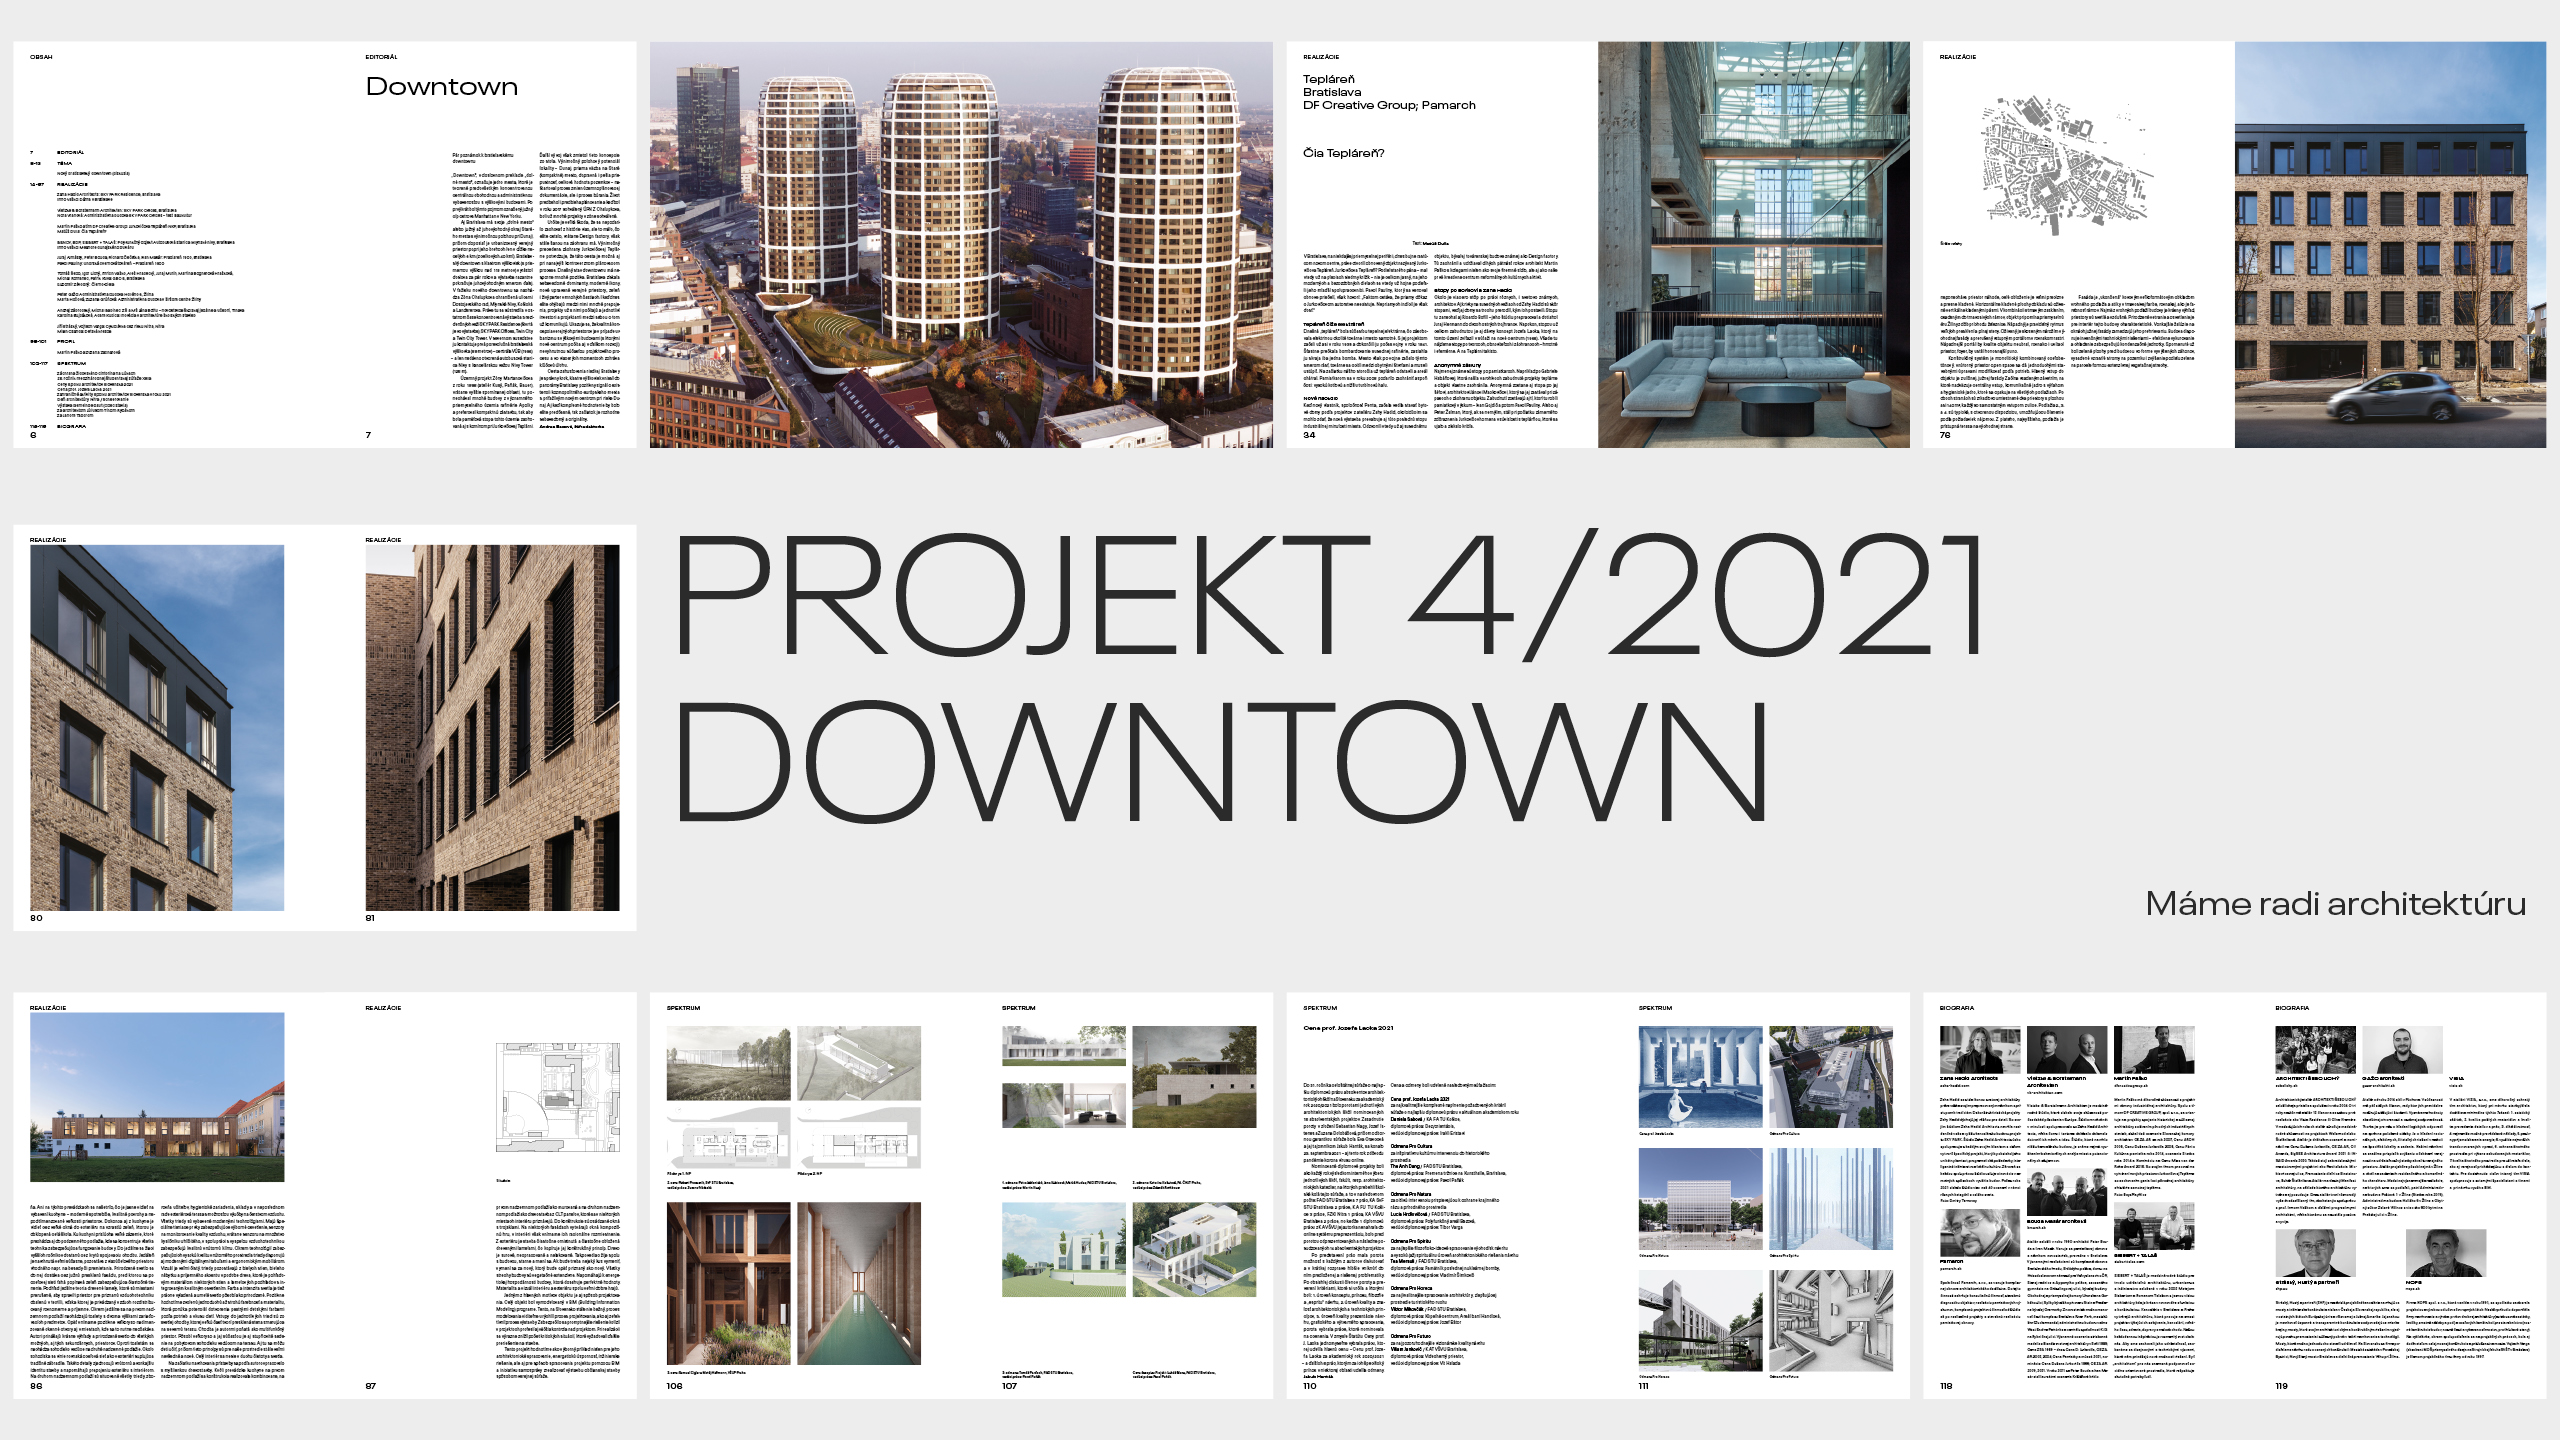The width and height of the screenshot is (2560, 1440).
Task: Click the group photo on biography page 119
Action: (x=2314, y=1049)
